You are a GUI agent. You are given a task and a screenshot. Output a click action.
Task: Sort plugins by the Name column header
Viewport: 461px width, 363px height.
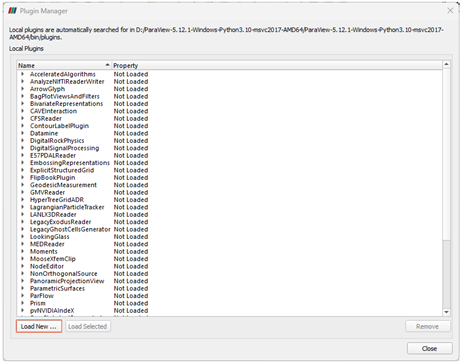(64, 65)
